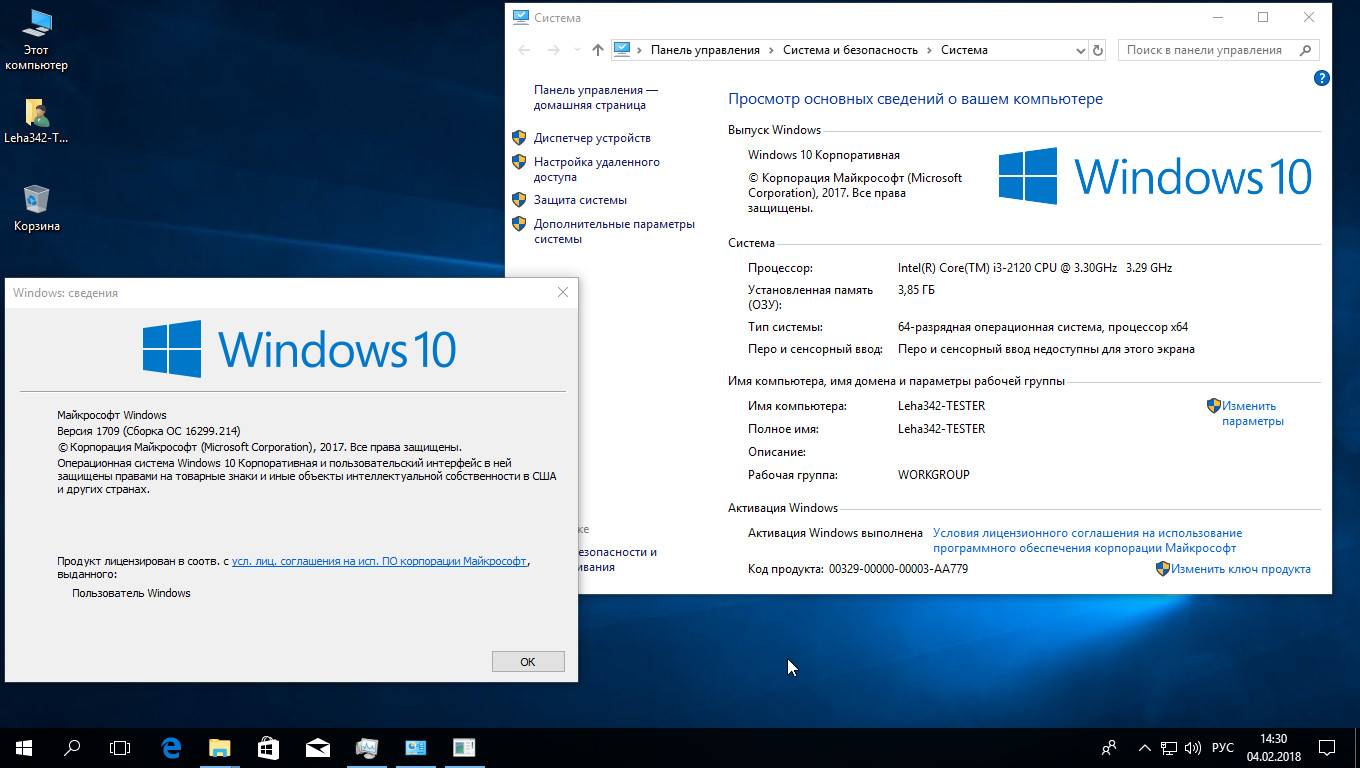The height and width of the screenshot is (768, 1360).
Task: Go to Панель управления breadcrumb
Action: tap(705, 50)
